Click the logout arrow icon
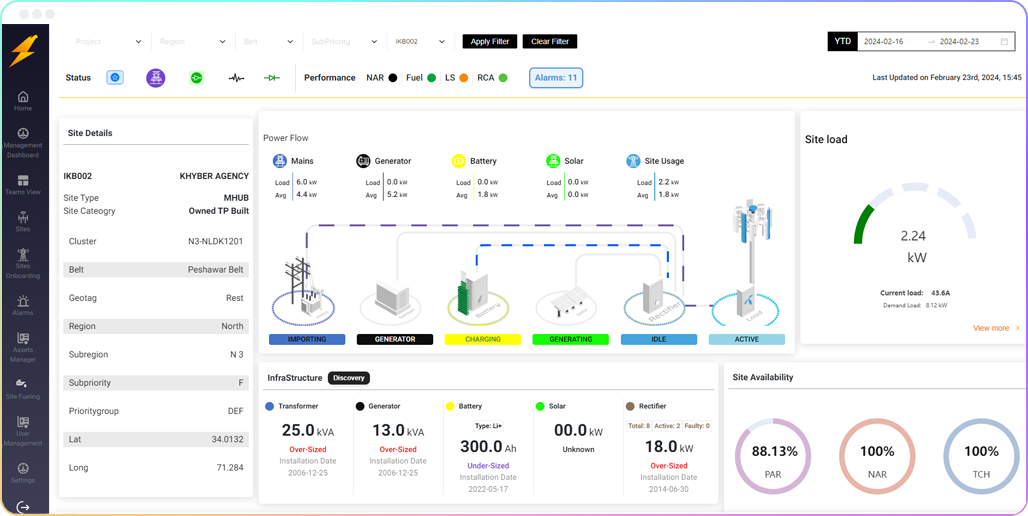 pos(23,507)
